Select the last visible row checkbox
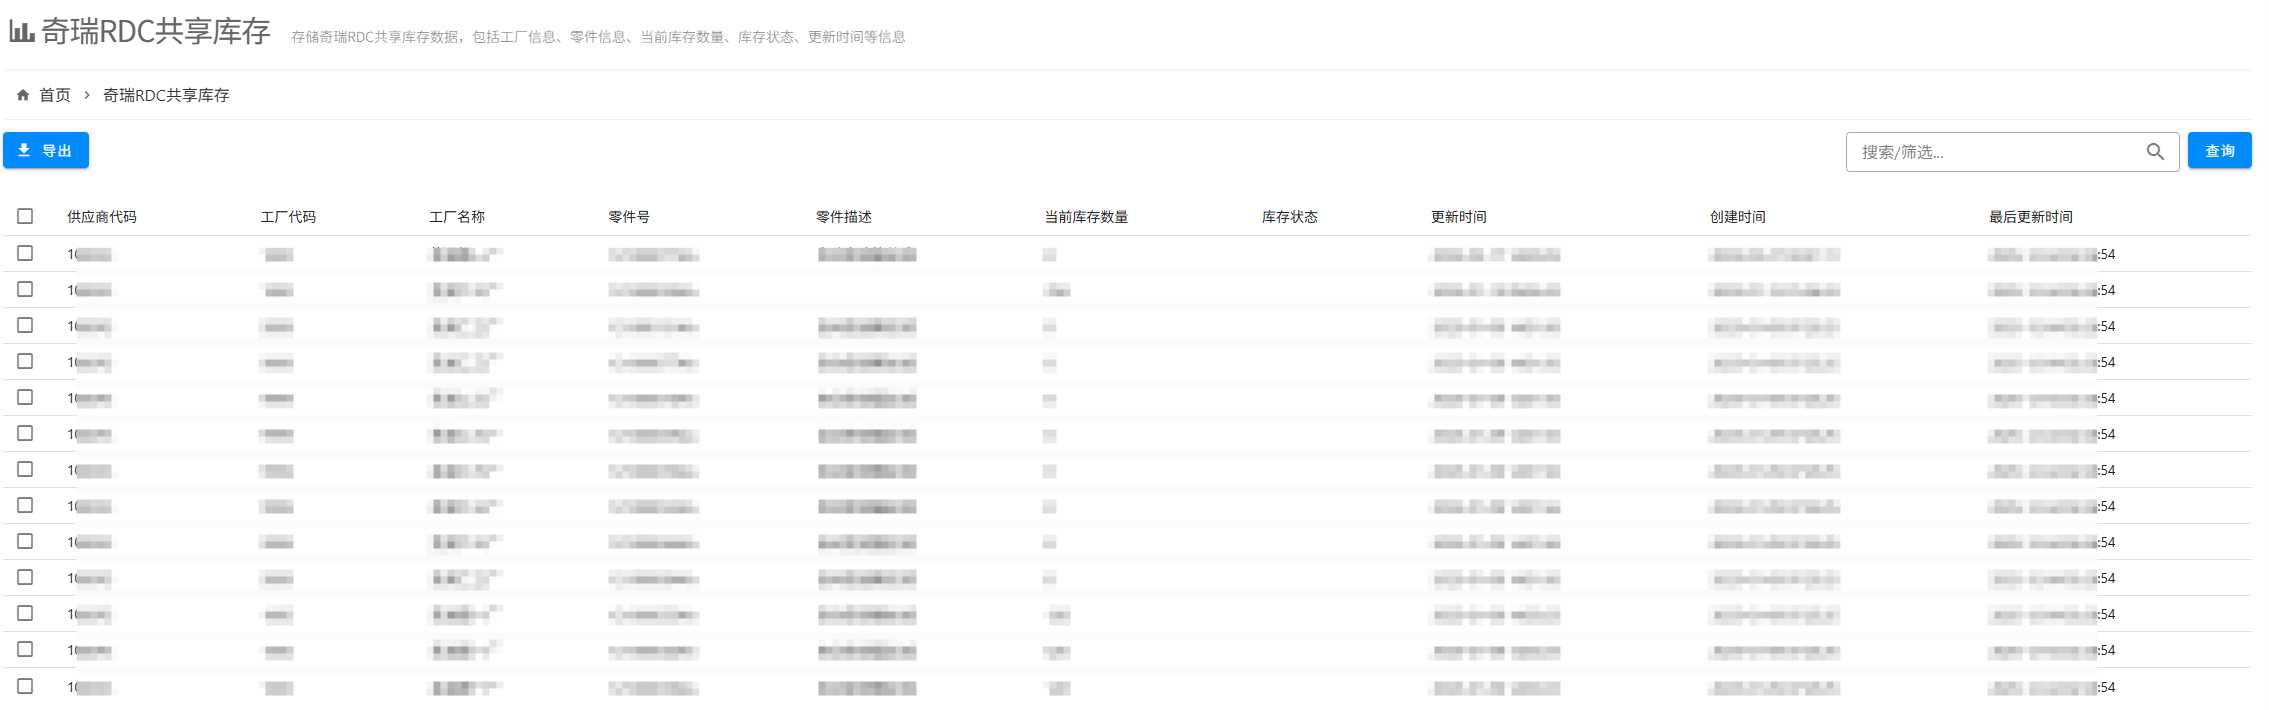 coord(25,686)
